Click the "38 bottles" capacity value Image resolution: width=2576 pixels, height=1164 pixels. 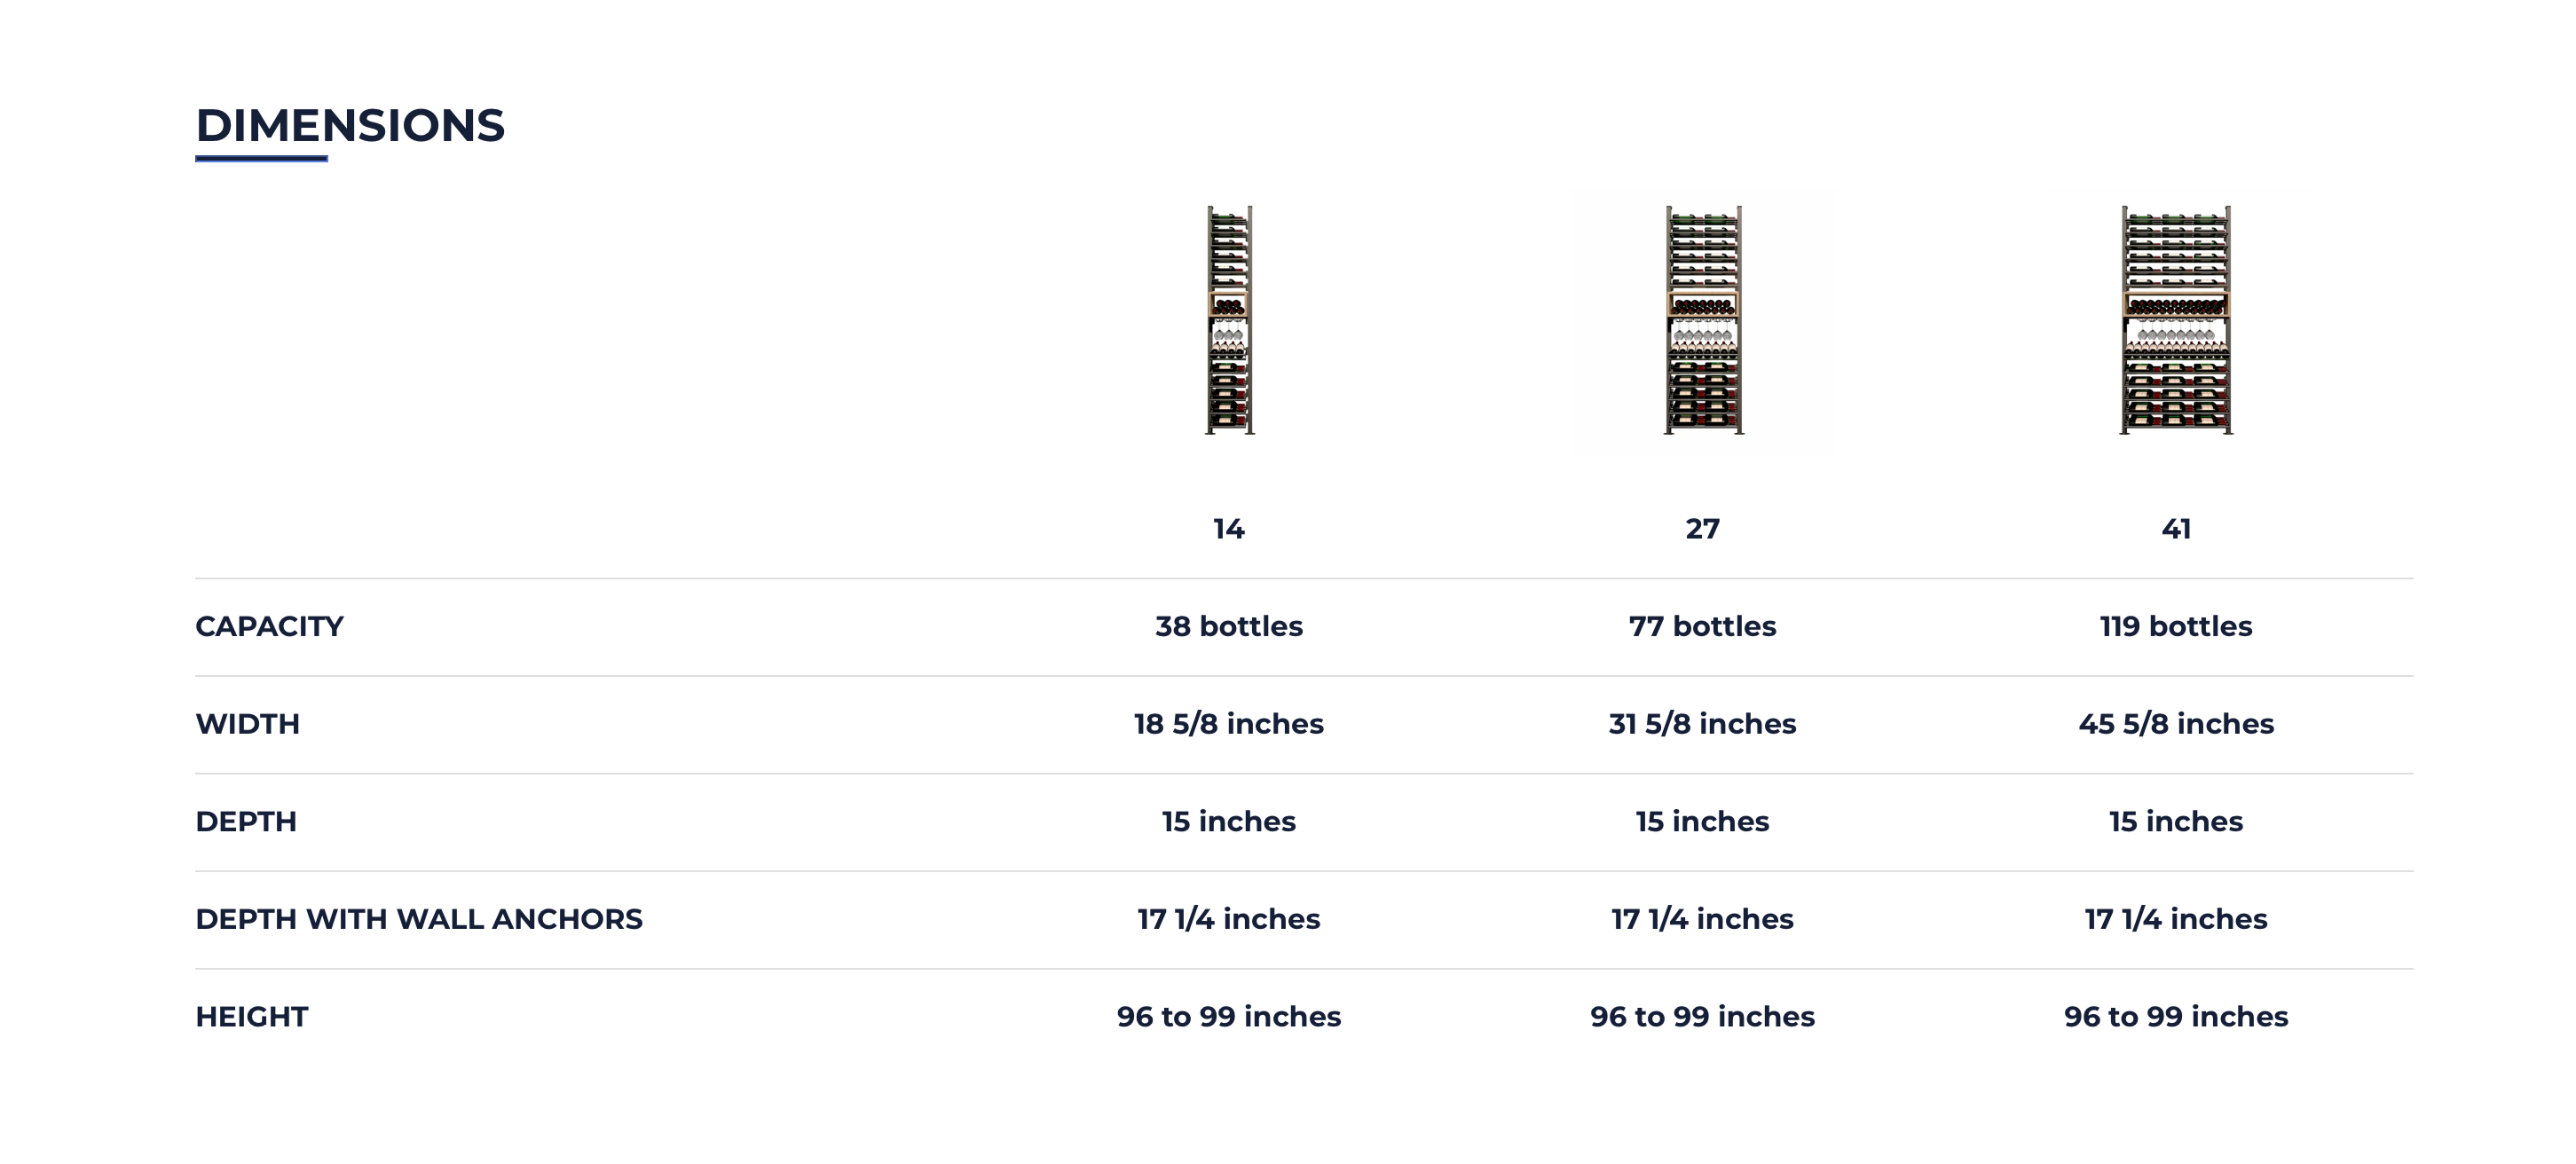coord(1229,627)
